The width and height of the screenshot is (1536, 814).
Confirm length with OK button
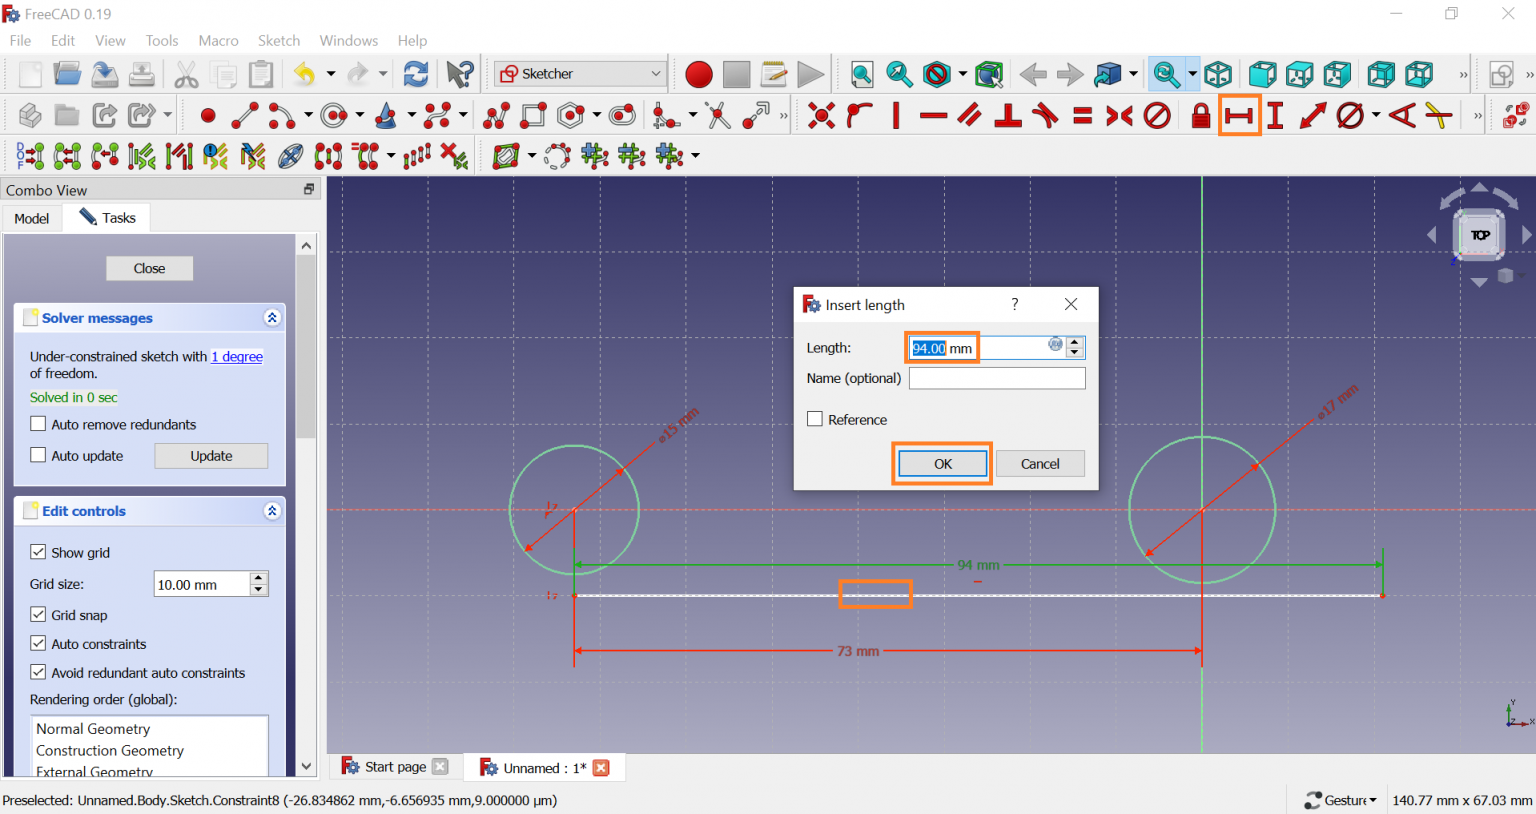[942, 464]
